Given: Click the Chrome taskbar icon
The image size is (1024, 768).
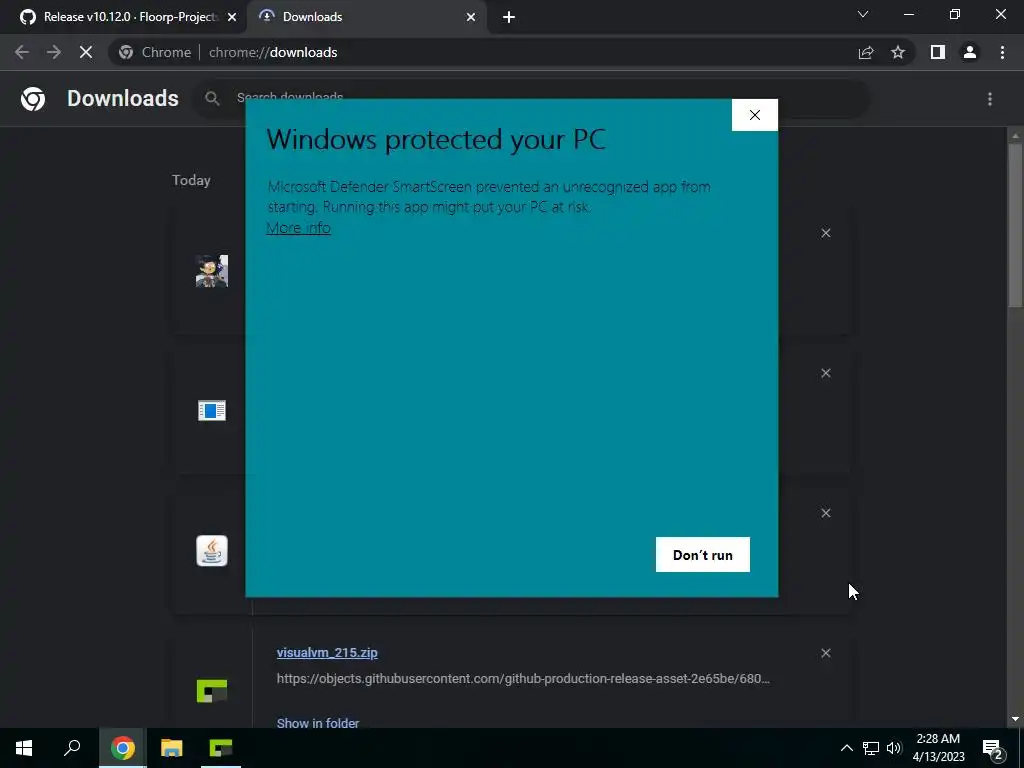Looking at the screenshot, I should point(123,748).
